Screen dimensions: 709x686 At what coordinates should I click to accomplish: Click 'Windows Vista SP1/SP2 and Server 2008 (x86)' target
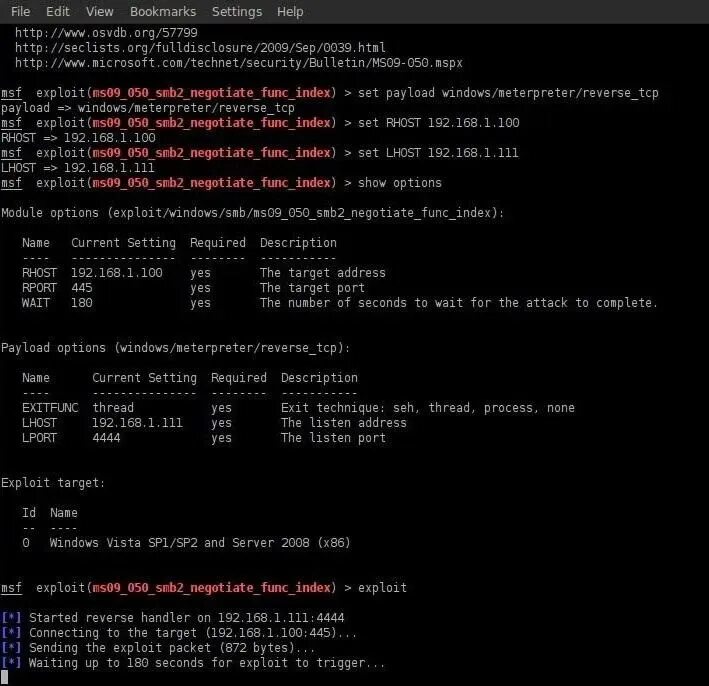click(x=200, y=543)
